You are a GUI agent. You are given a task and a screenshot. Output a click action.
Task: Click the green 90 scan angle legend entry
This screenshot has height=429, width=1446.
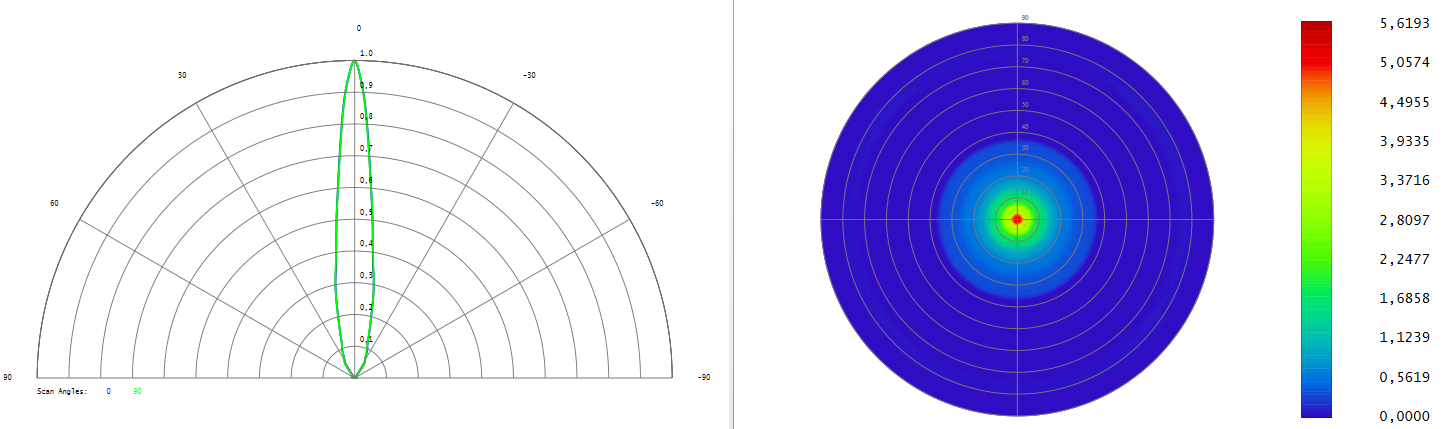point(138,391)
